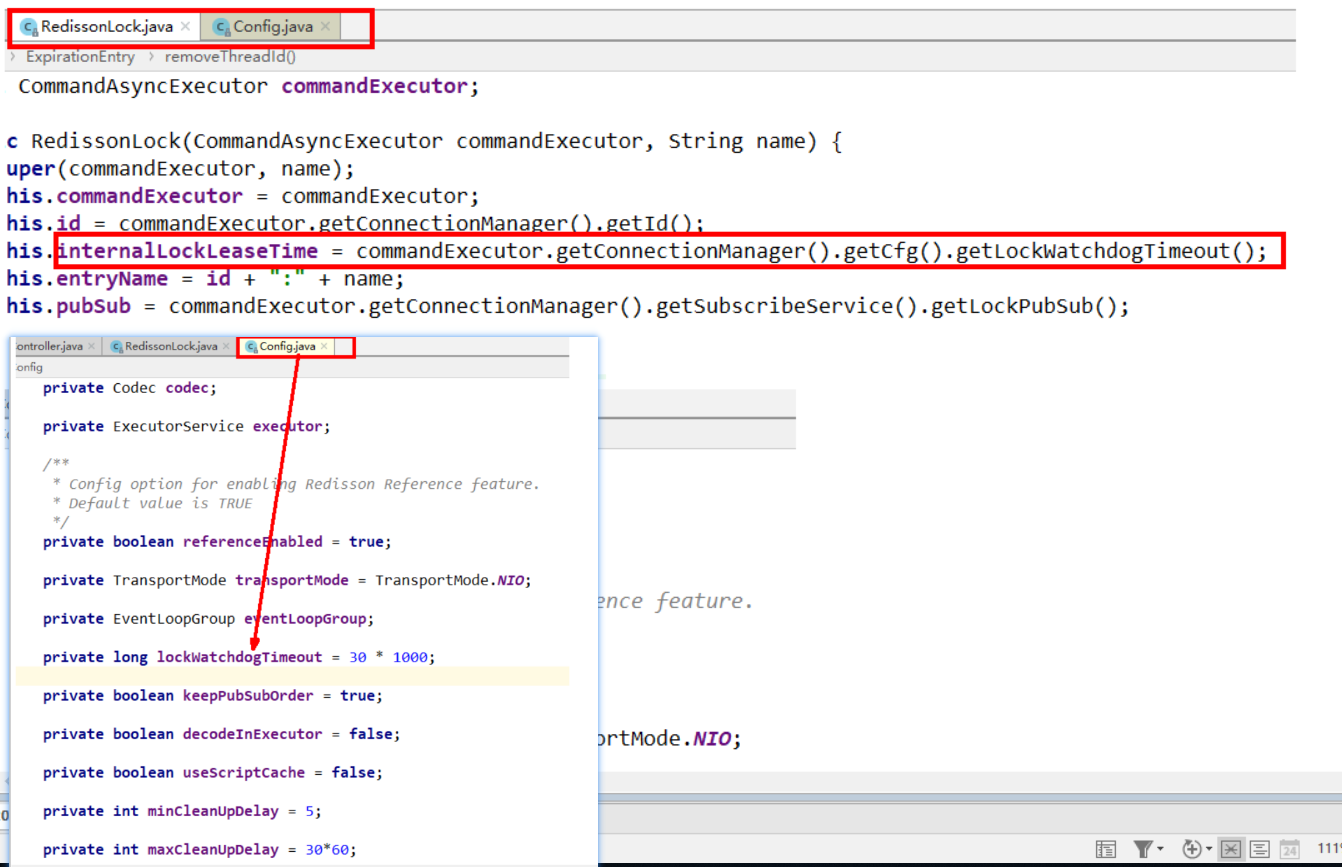The height and width of the screenshot is (867, 1342).
Task: Click the ExecutorService executor declaration
Action: click(x=187, y=426)
